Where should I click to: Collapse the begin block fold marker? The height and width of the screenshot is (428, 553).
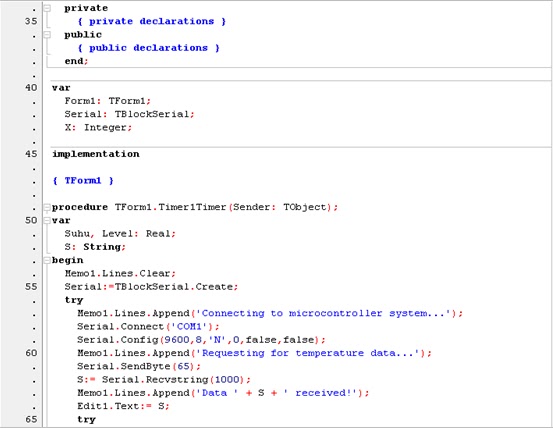pos(47,261)
